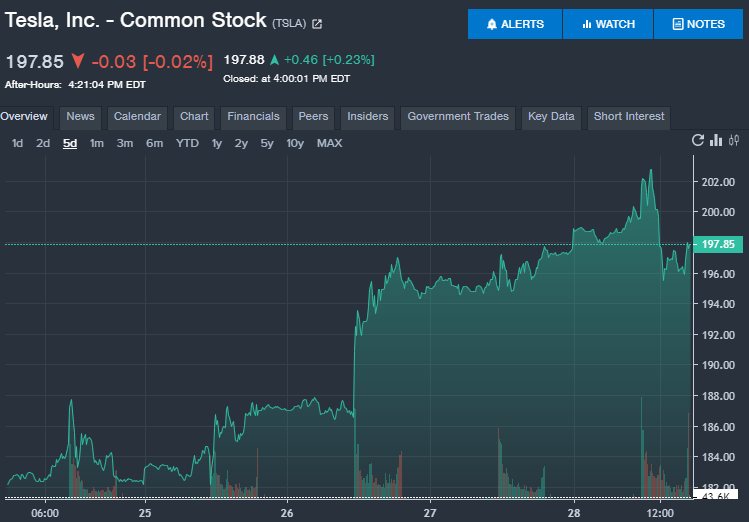Open the Key Data tab
Viewport: 749px width, 522px height.
551,117
